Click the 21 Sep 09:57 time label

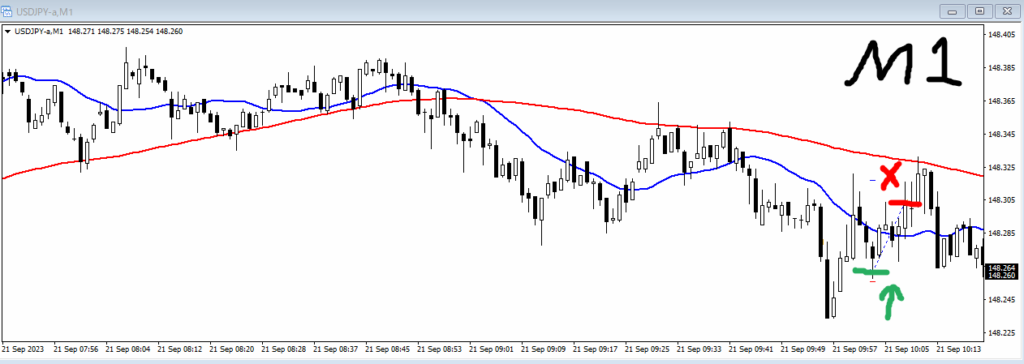pos(855,349)
